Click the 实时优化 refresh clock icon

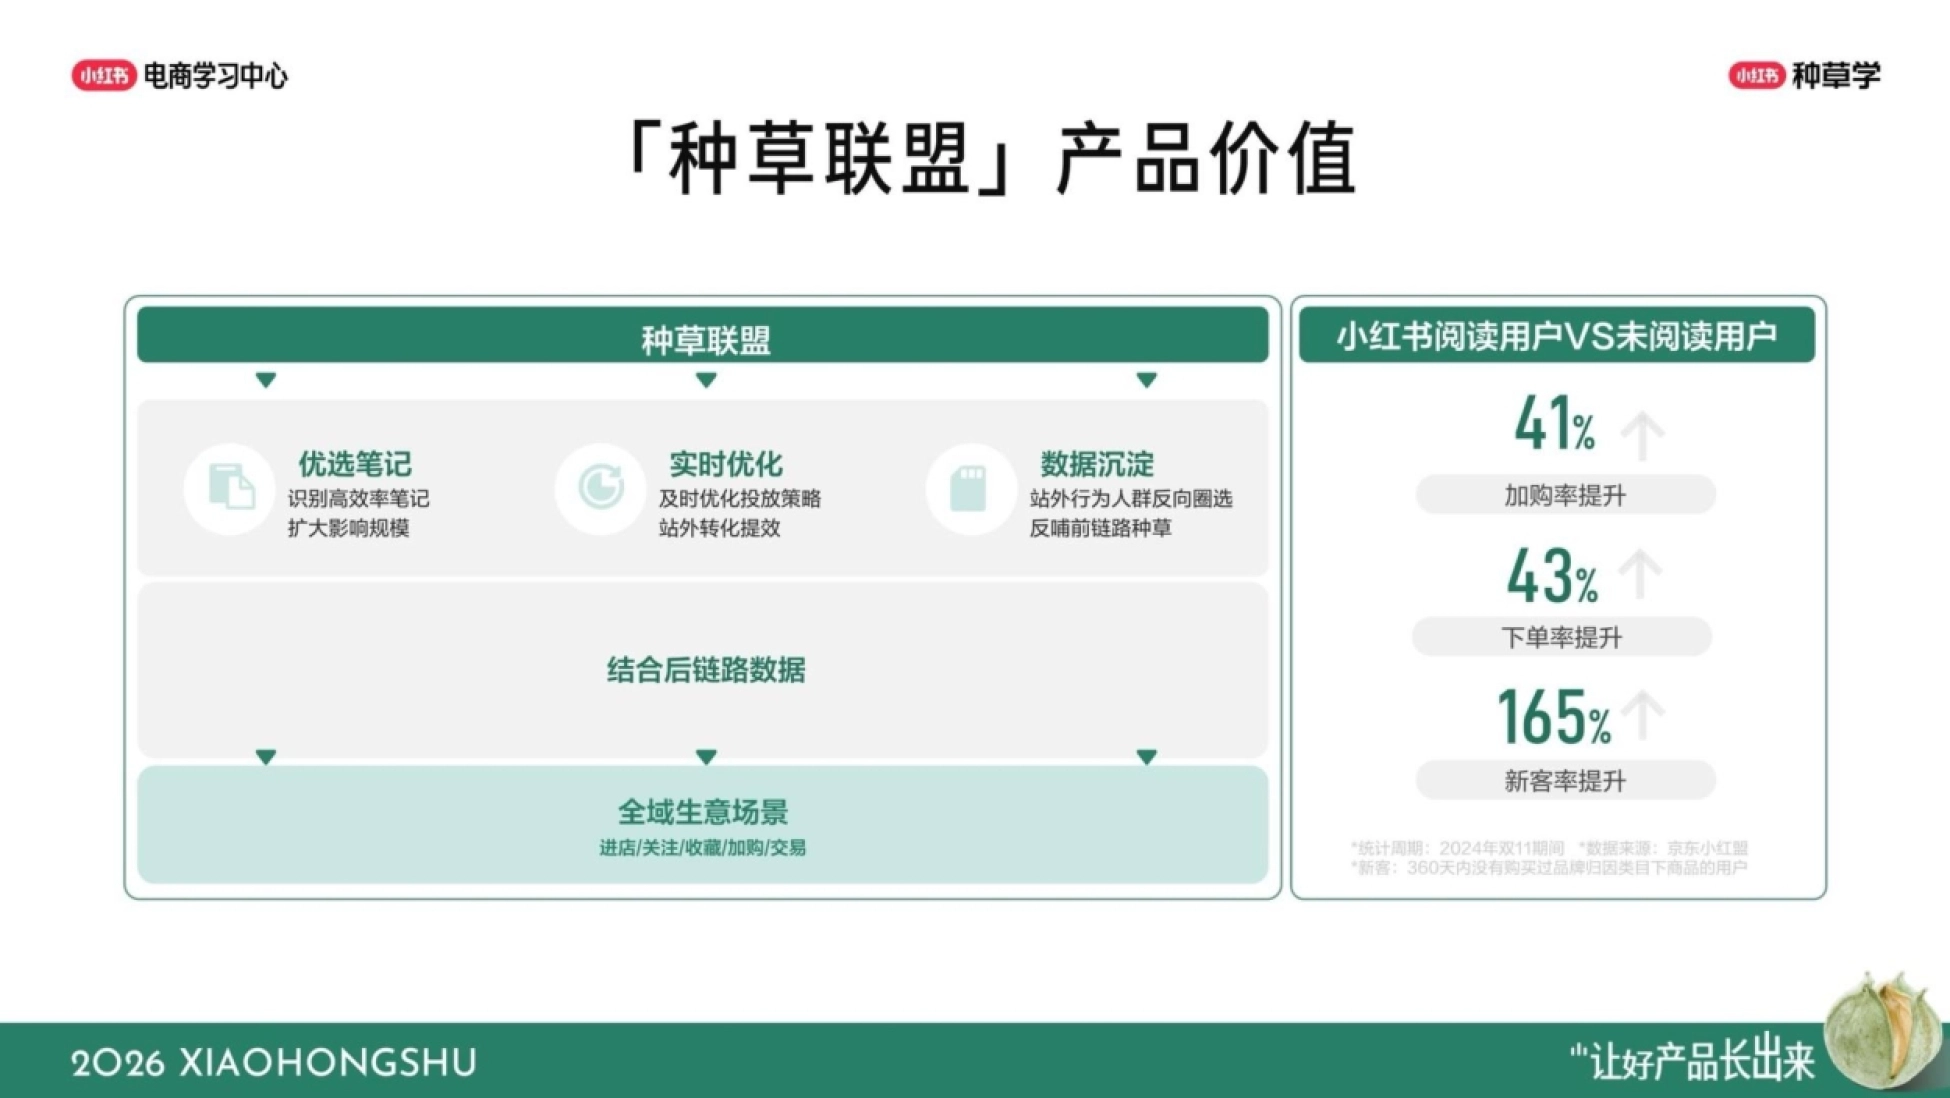pos(600,488)
